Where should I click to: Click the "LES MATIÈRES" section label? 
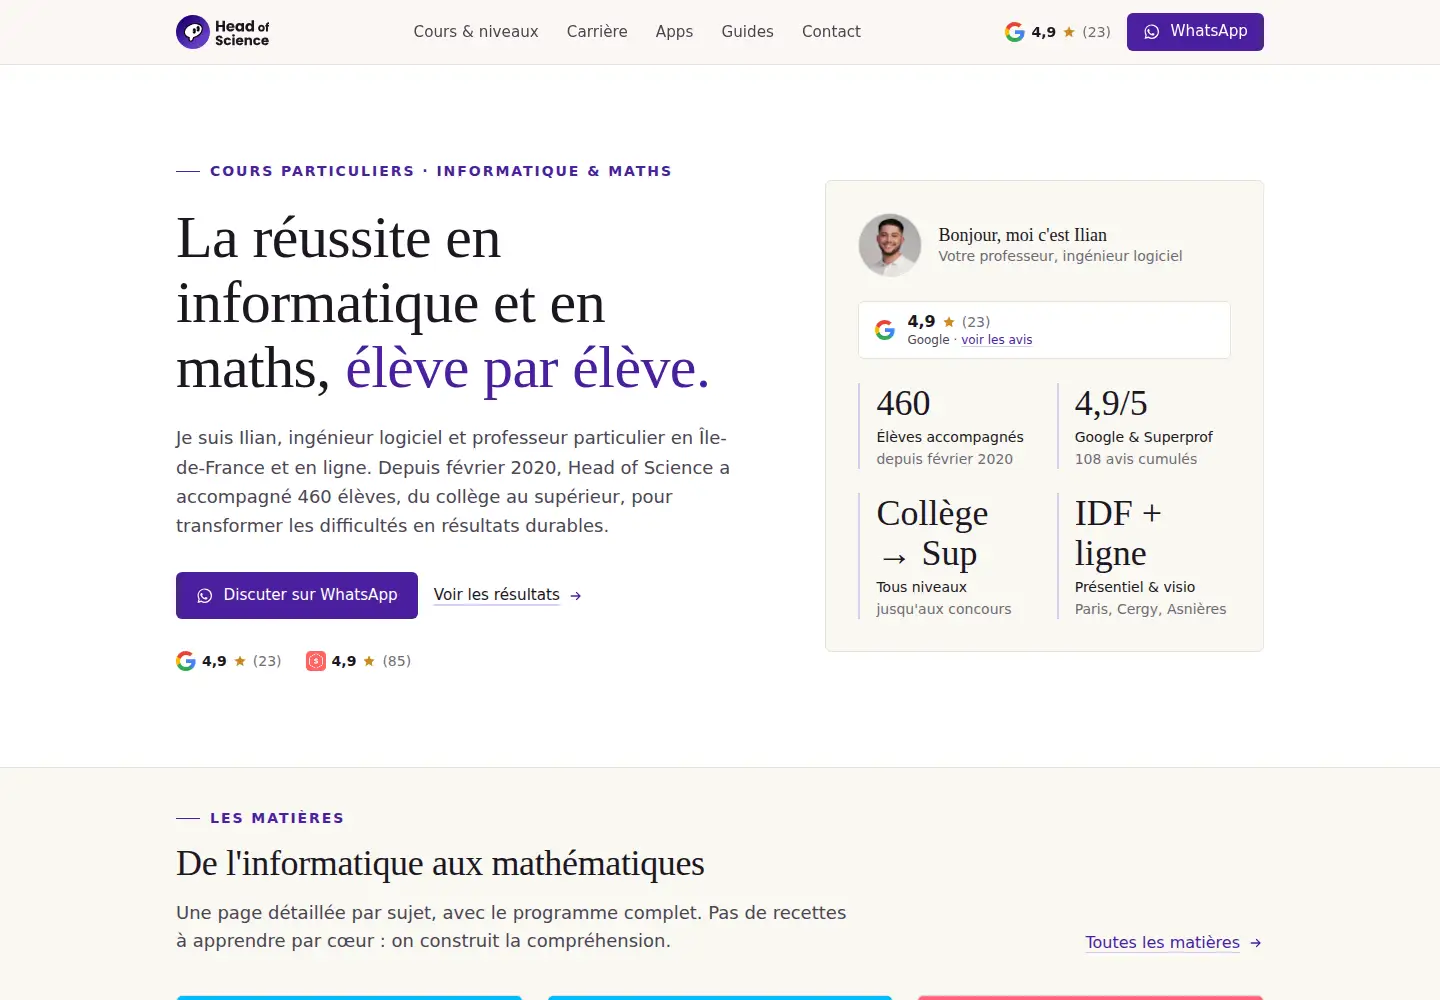277,818
